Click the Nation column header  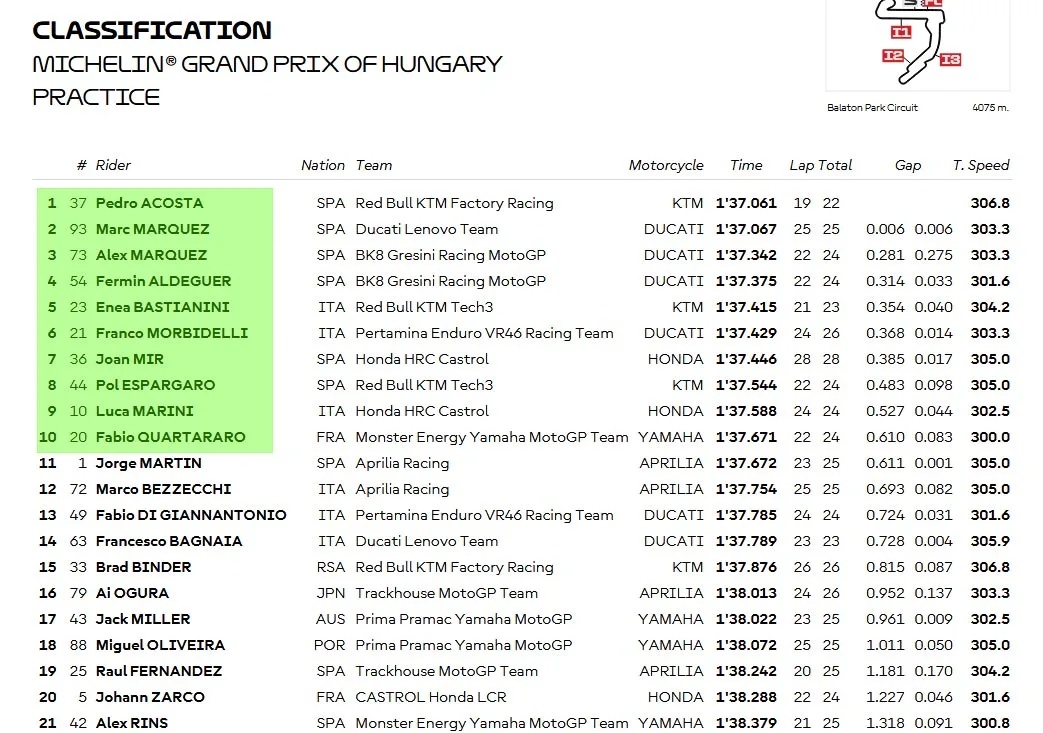[x=323, y=165]
